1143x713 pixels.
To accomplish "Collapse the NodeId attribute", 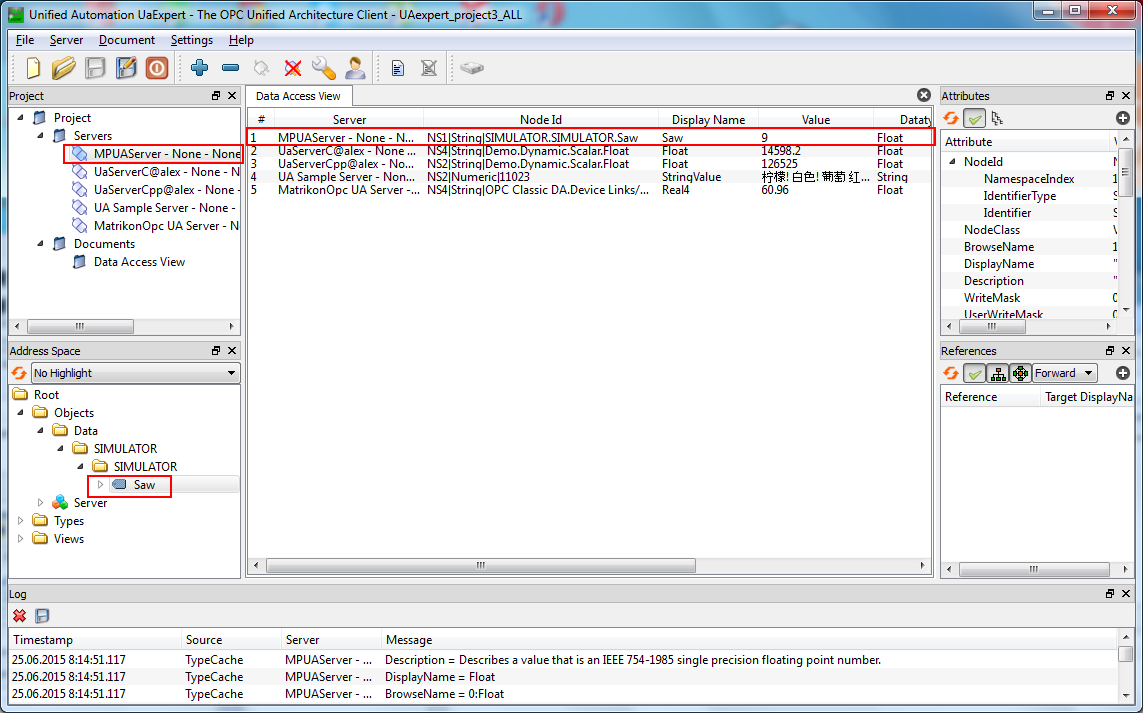I will coord(952,162).
